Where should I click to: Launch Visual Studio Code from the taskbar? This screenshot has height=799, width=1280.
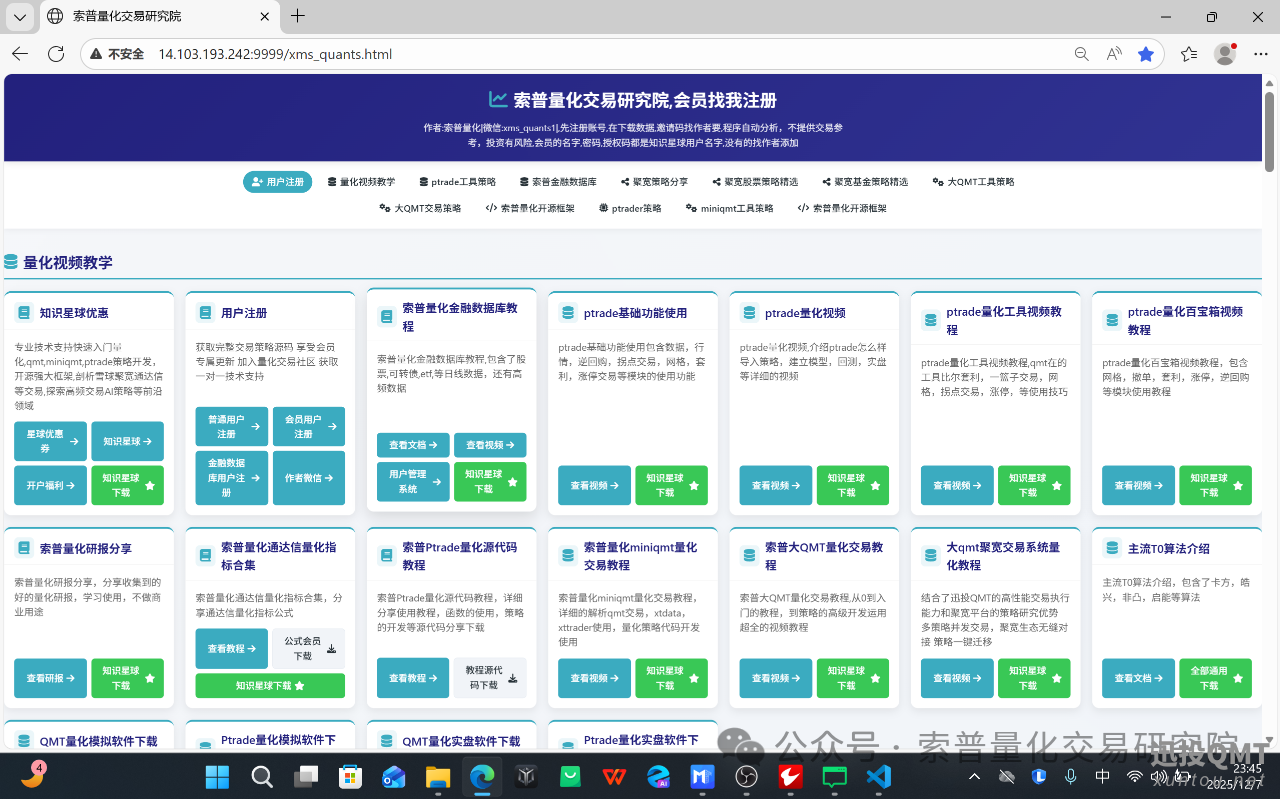click(x=878, y=776)
